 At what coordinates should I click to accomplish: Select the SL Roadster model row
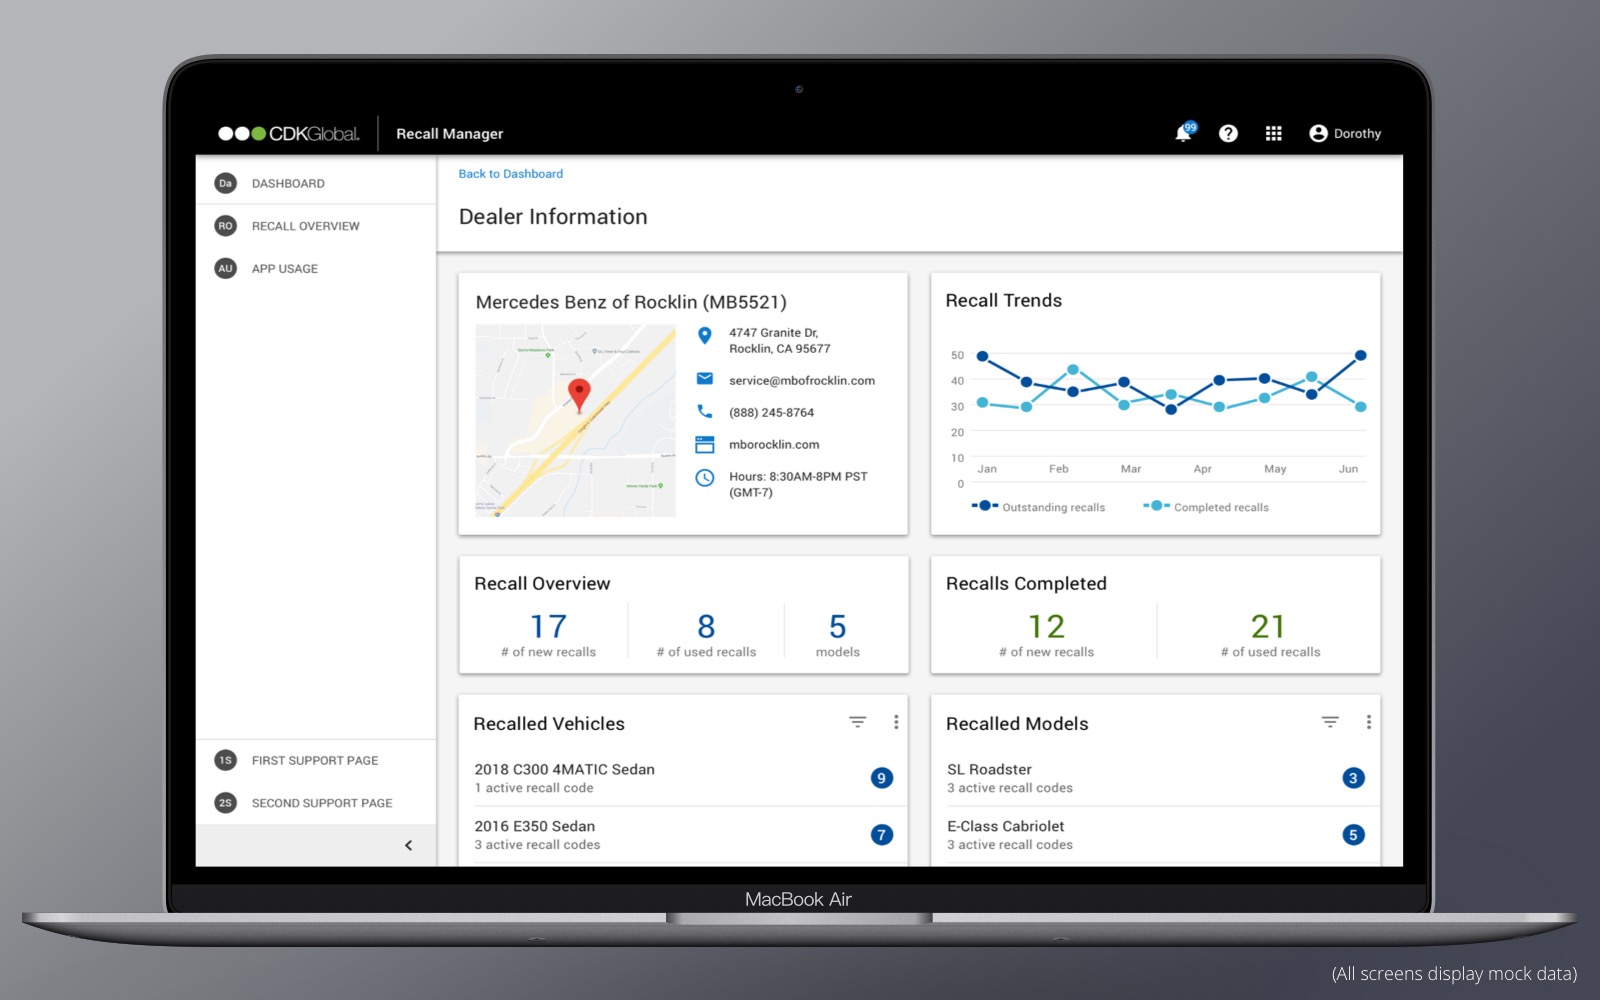tap(1155, 778)
